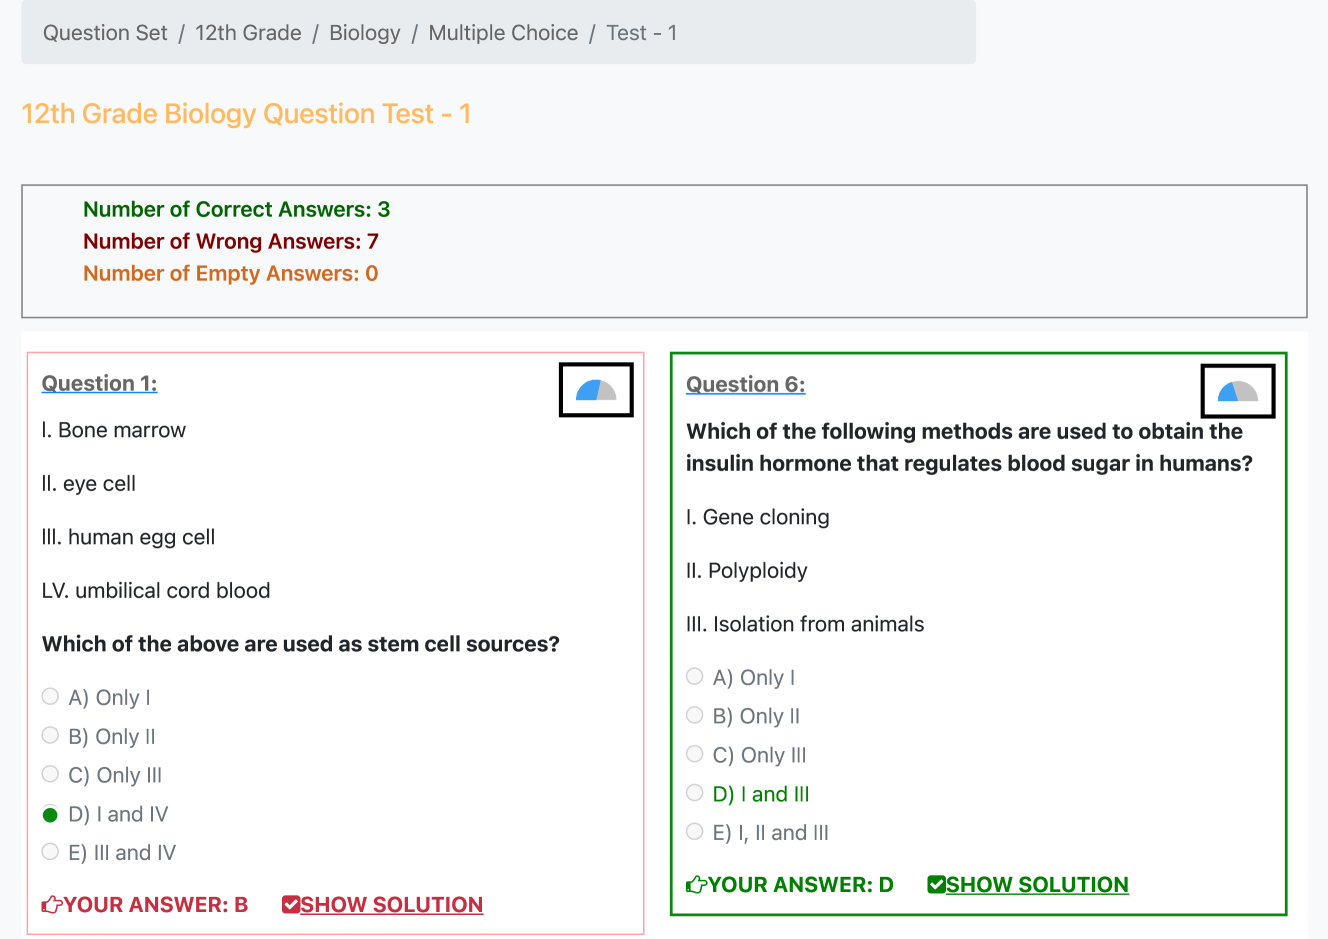Viewport: 1328px width, 939px height.
Task: Click the 12th Grade Biology Question Test title
Action: [x=246, y=114]
